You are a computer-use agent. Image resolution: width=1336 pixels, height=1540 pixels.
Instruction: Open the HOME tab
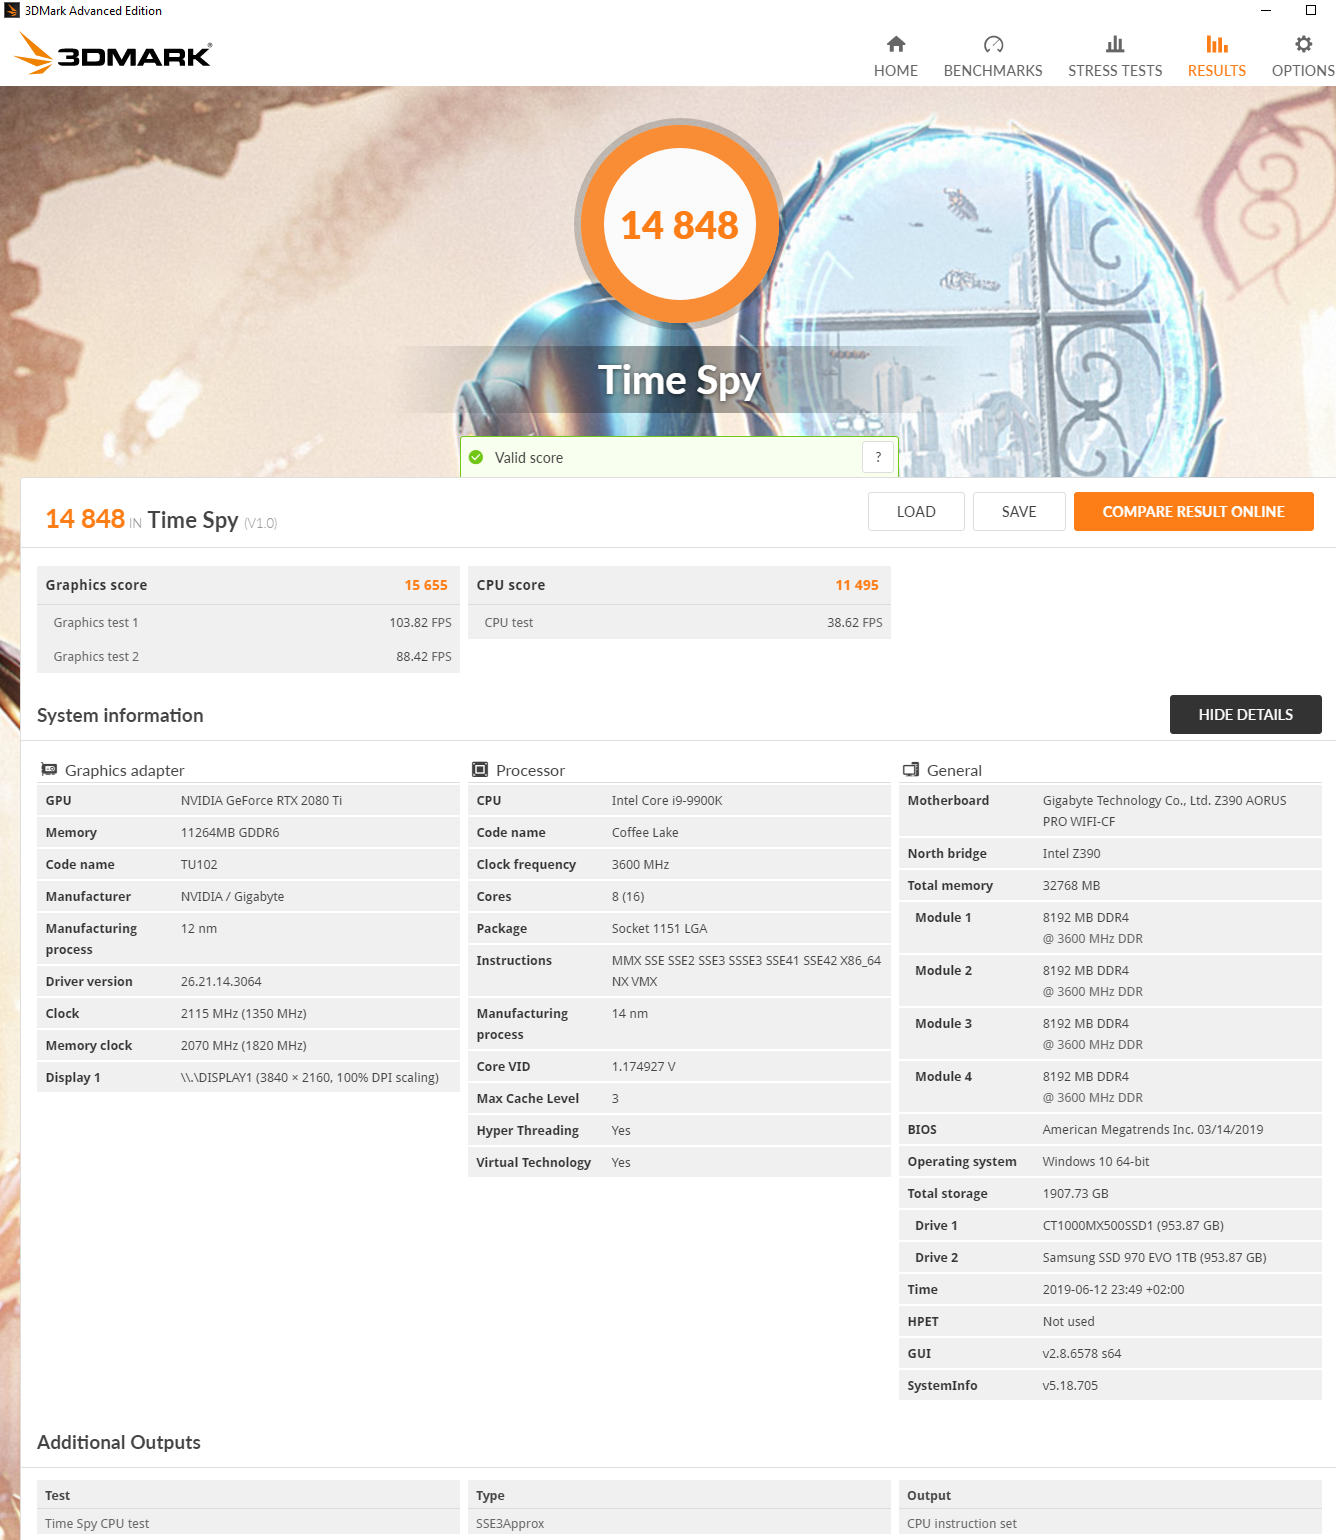tap(896, 58)
